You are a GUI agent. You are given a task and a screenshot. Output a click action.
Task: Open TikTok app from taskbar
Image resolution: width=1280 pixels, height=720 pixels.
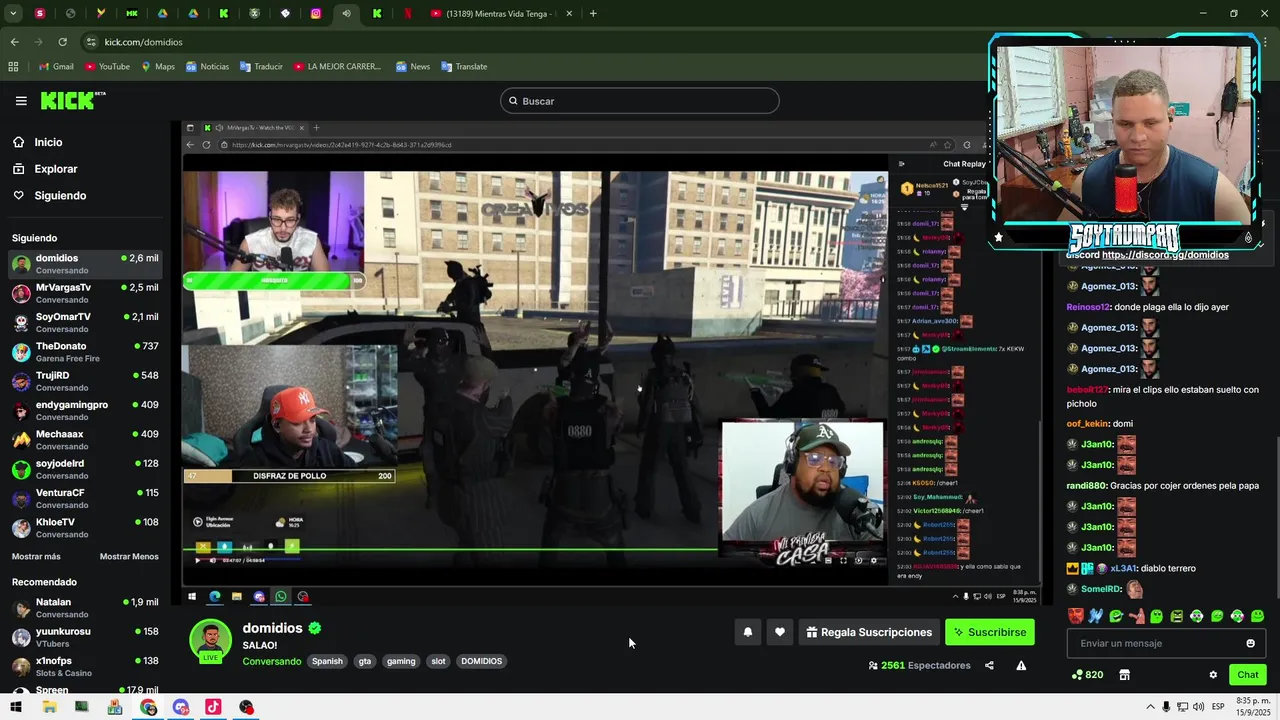pyautogui.click(x=213, y=708)
